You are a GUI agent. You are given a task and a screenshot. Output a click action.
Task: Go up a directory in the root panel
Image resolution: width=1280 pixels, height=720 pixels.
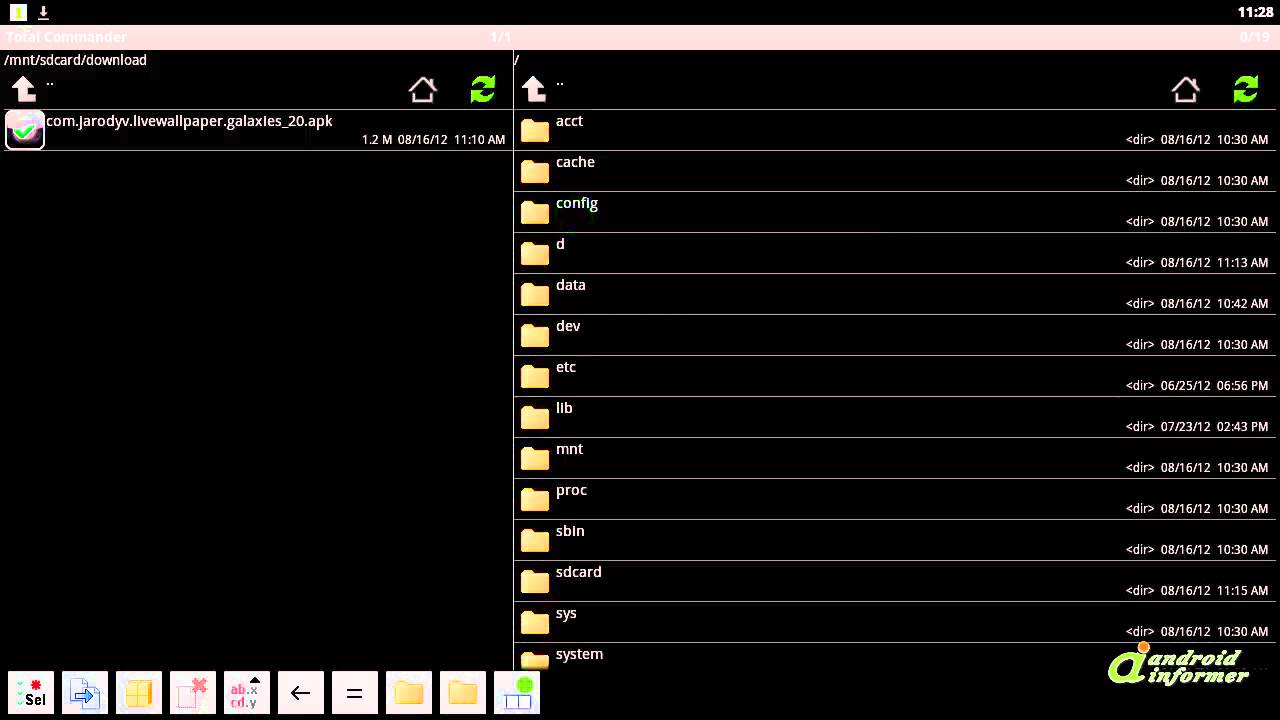point(534,89)
